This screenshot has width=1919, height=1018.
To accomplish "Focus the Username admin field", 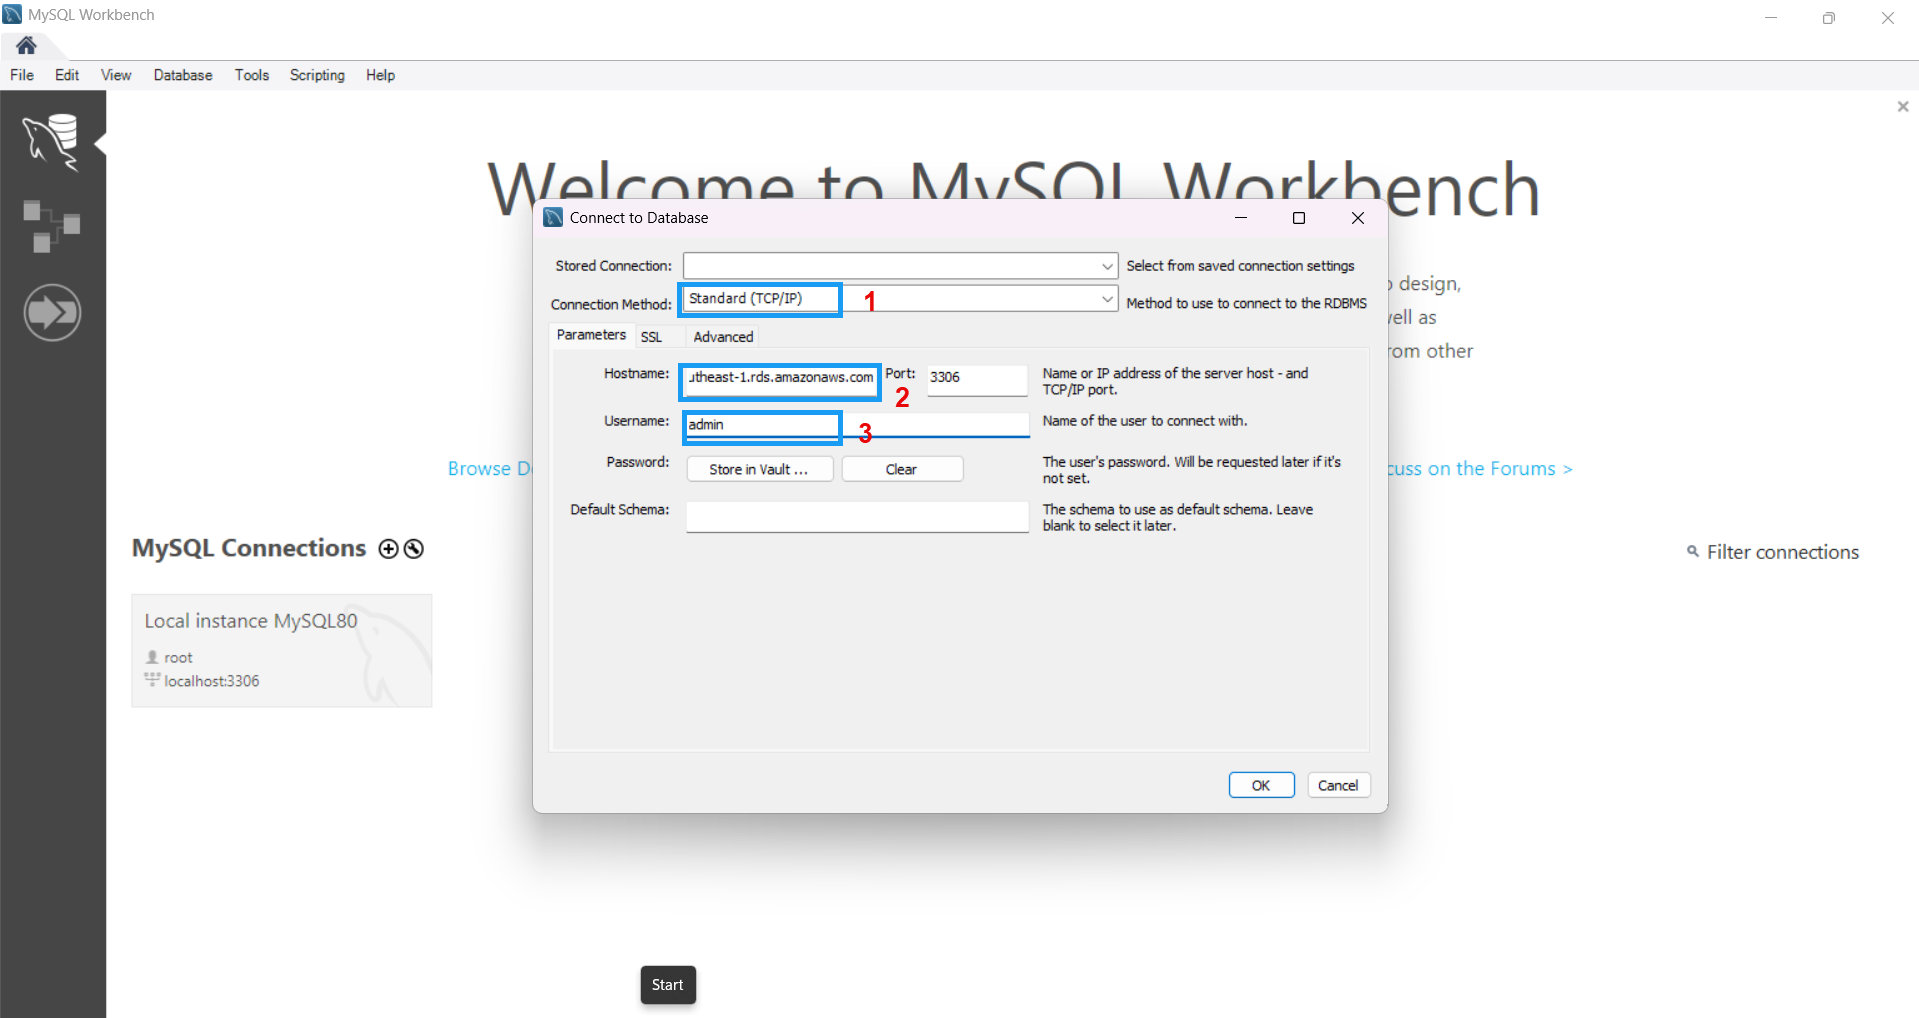I will [857, 425].
